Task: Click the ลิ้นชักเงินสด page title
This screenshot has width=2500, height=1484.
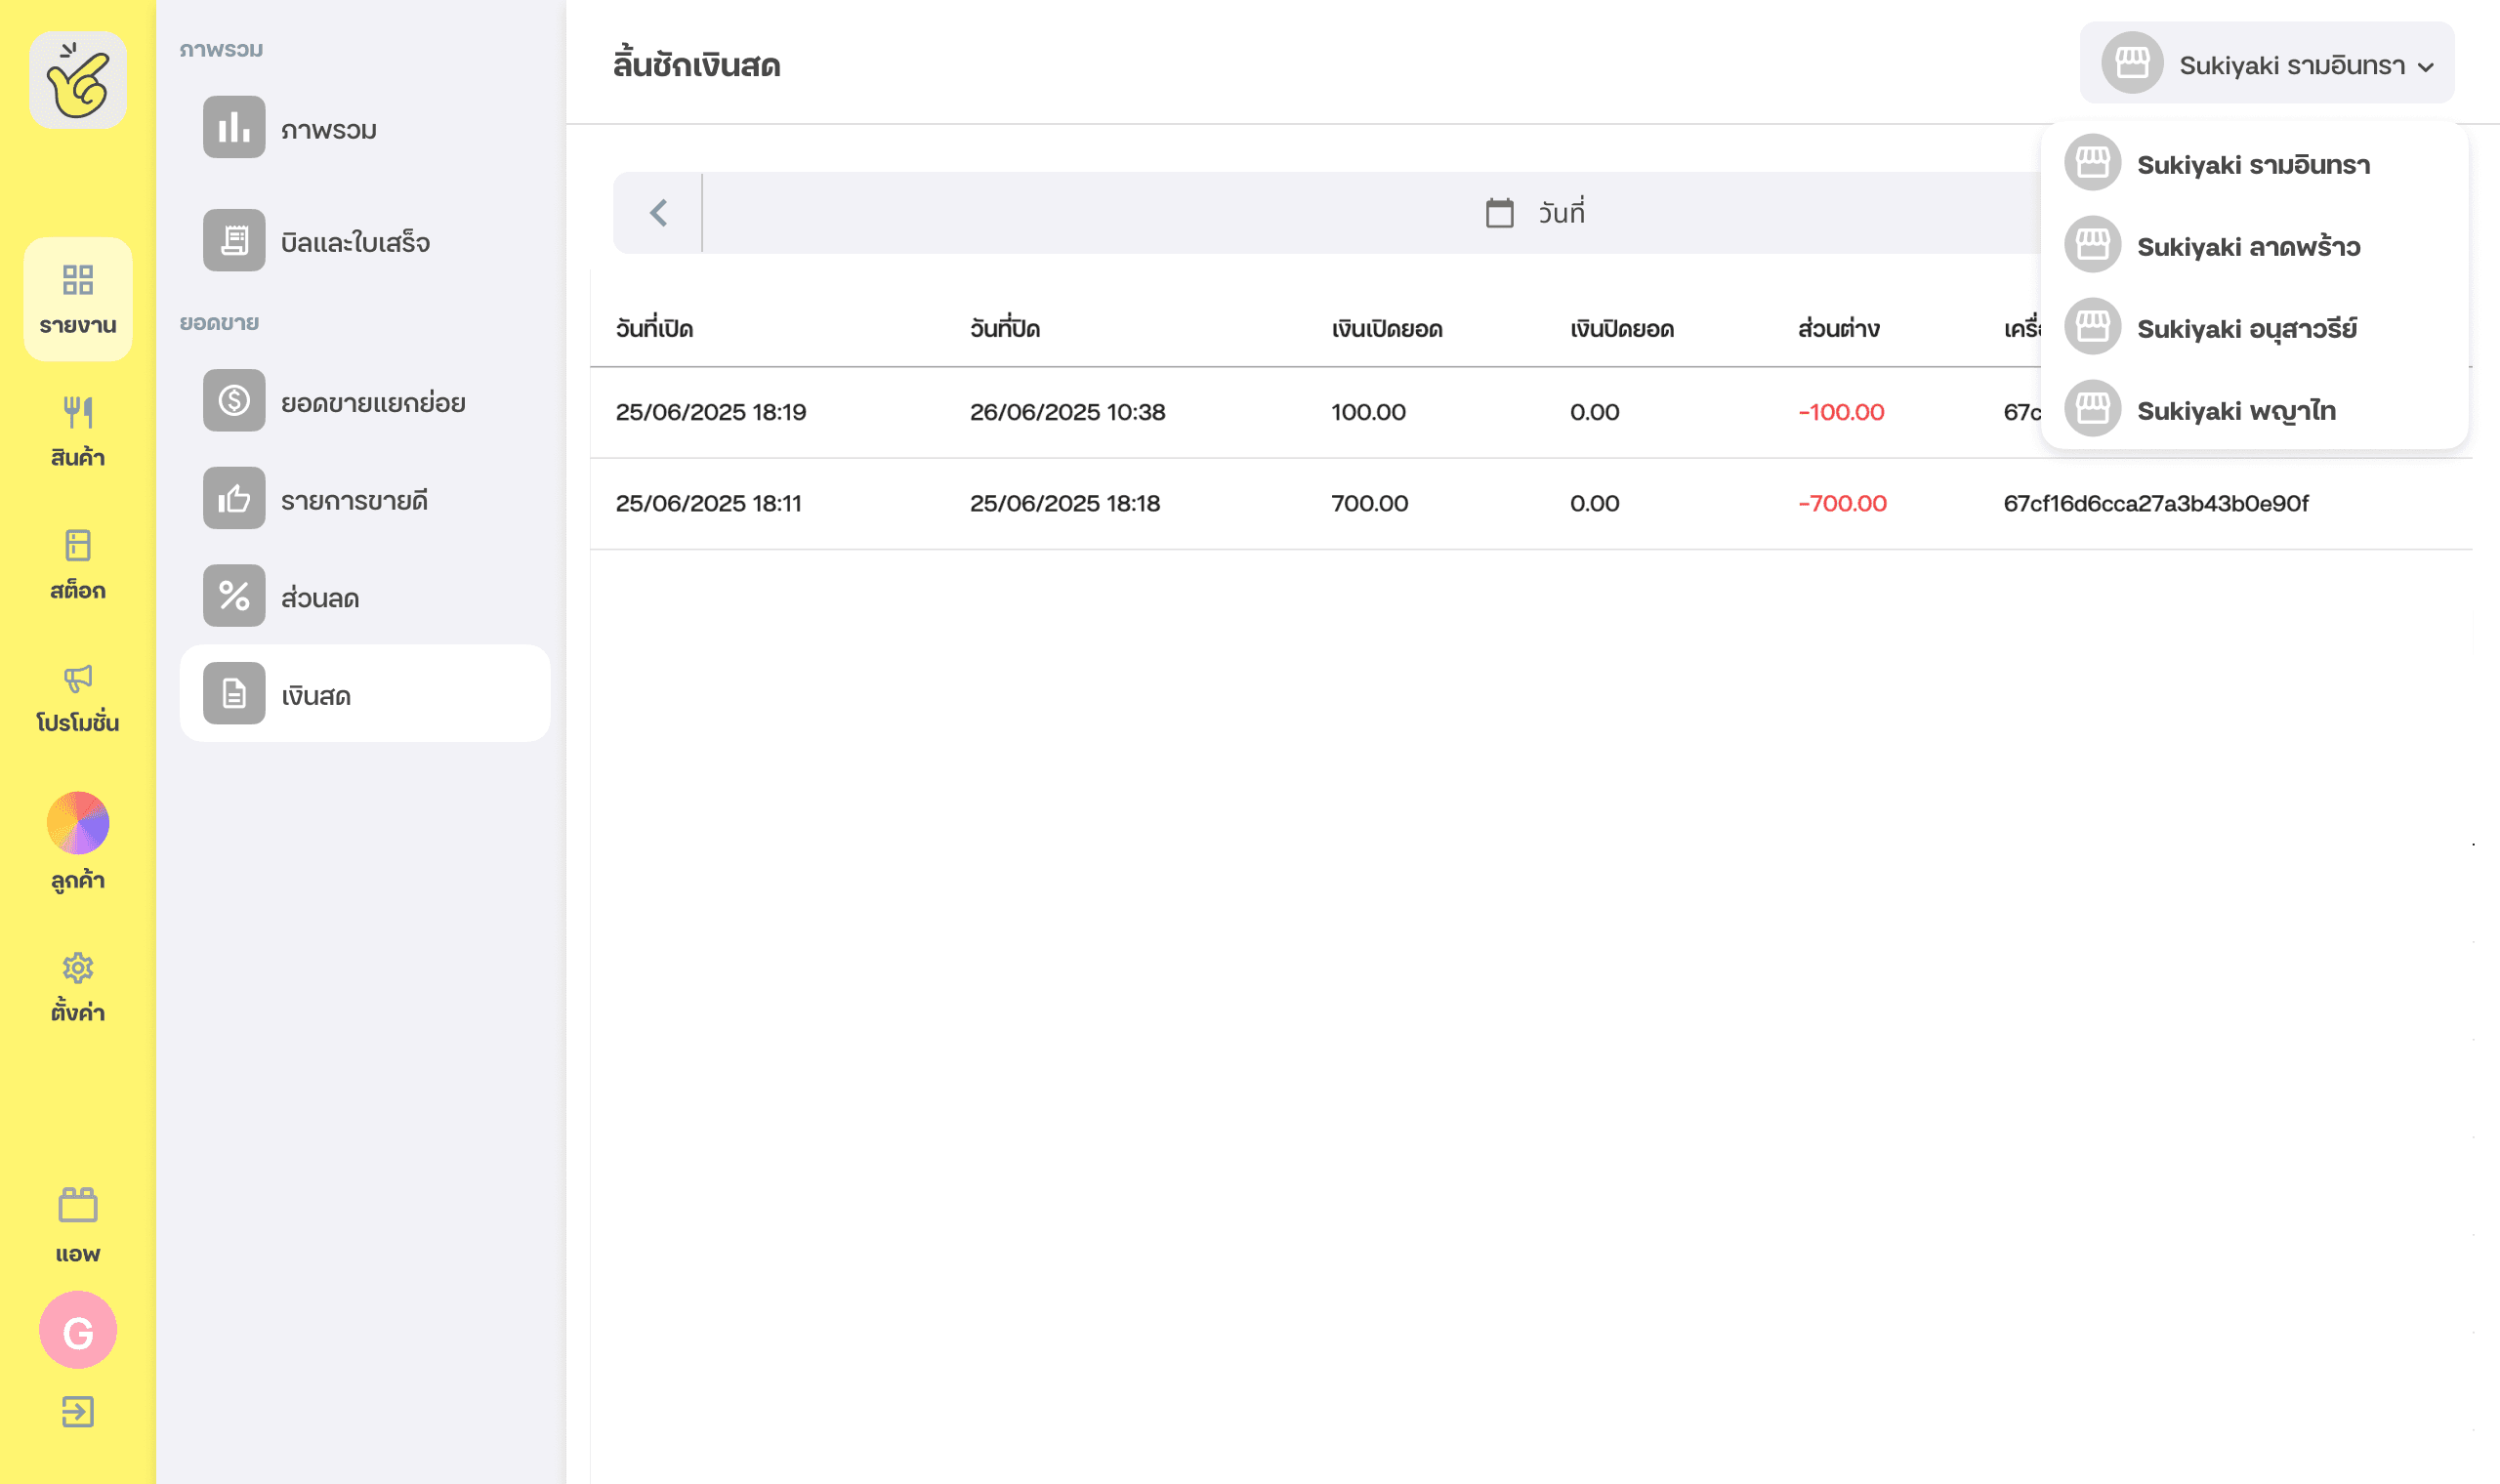Action: pyautogui.click(x=697, y=64)
